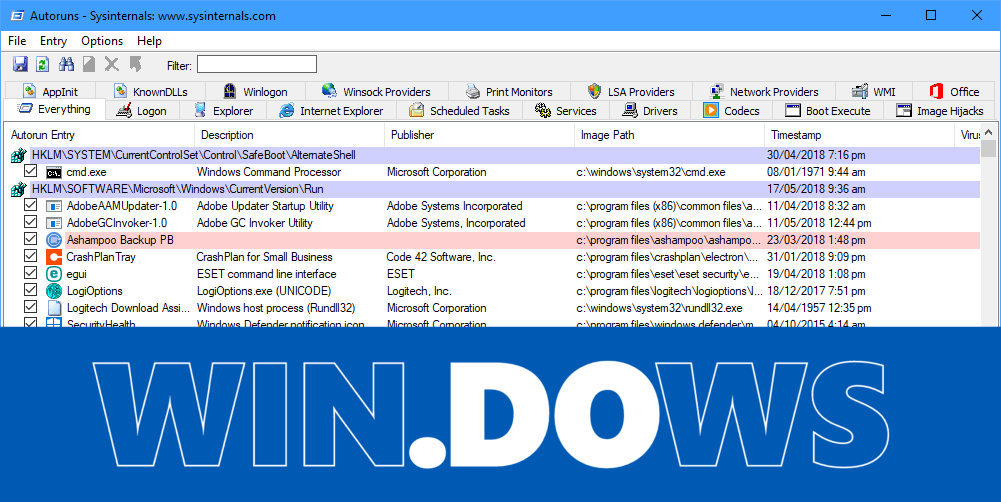
Task: Select the LSA Providers tab
Action: [x=631, y=91]
